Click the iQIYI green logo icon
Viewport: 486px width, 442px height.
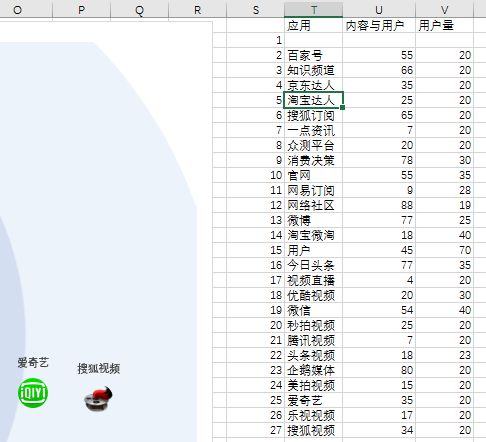click(x=33, y=393)
